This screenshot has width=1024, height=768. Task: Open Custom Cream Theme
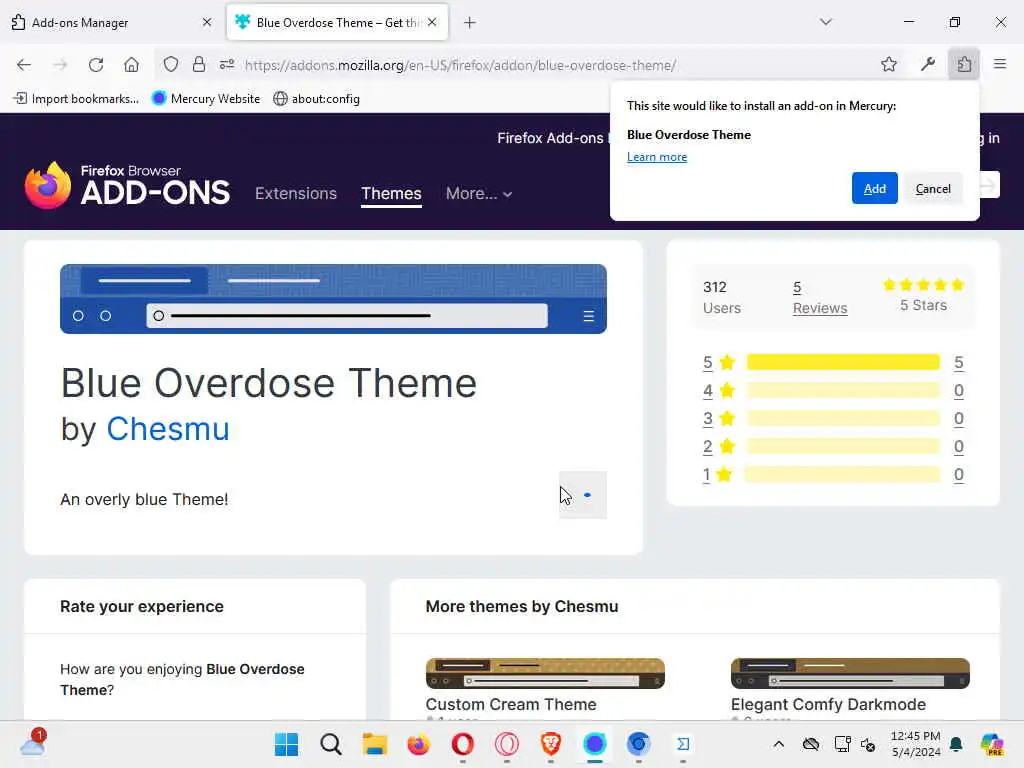pyautogui.click(x=511, y=704)
